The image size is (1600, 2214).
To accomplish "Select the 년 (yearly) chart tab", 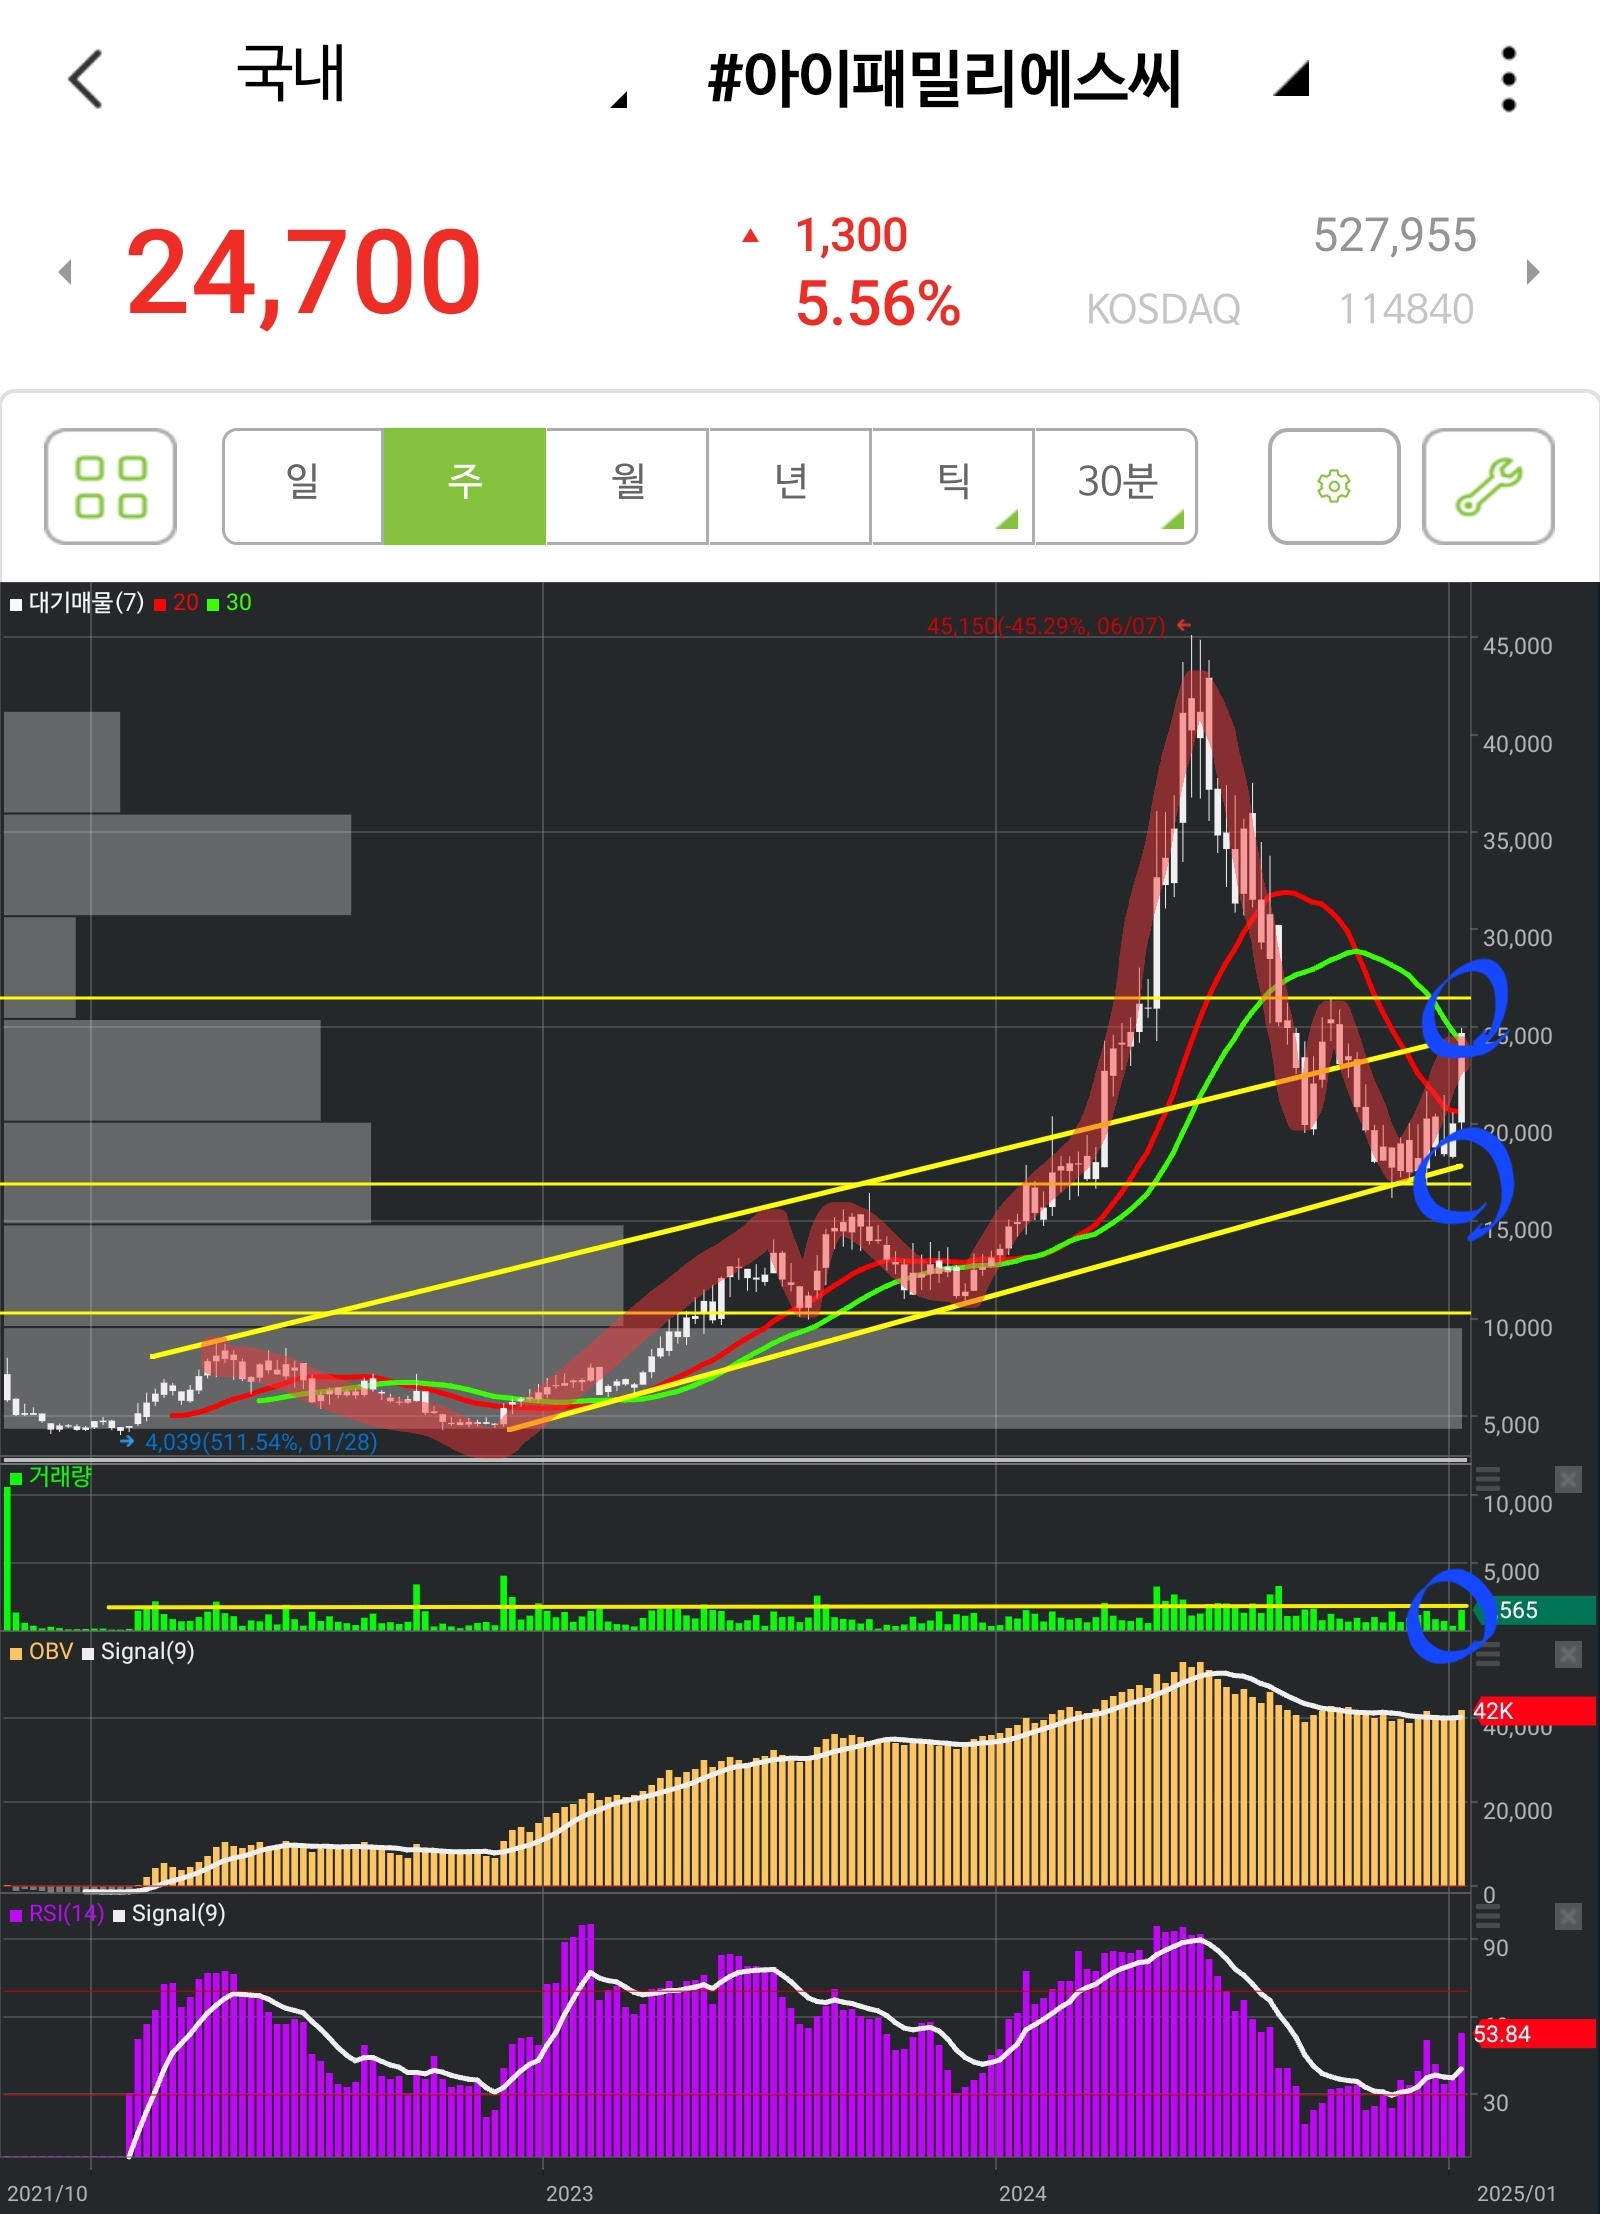I will pos(790,487).
